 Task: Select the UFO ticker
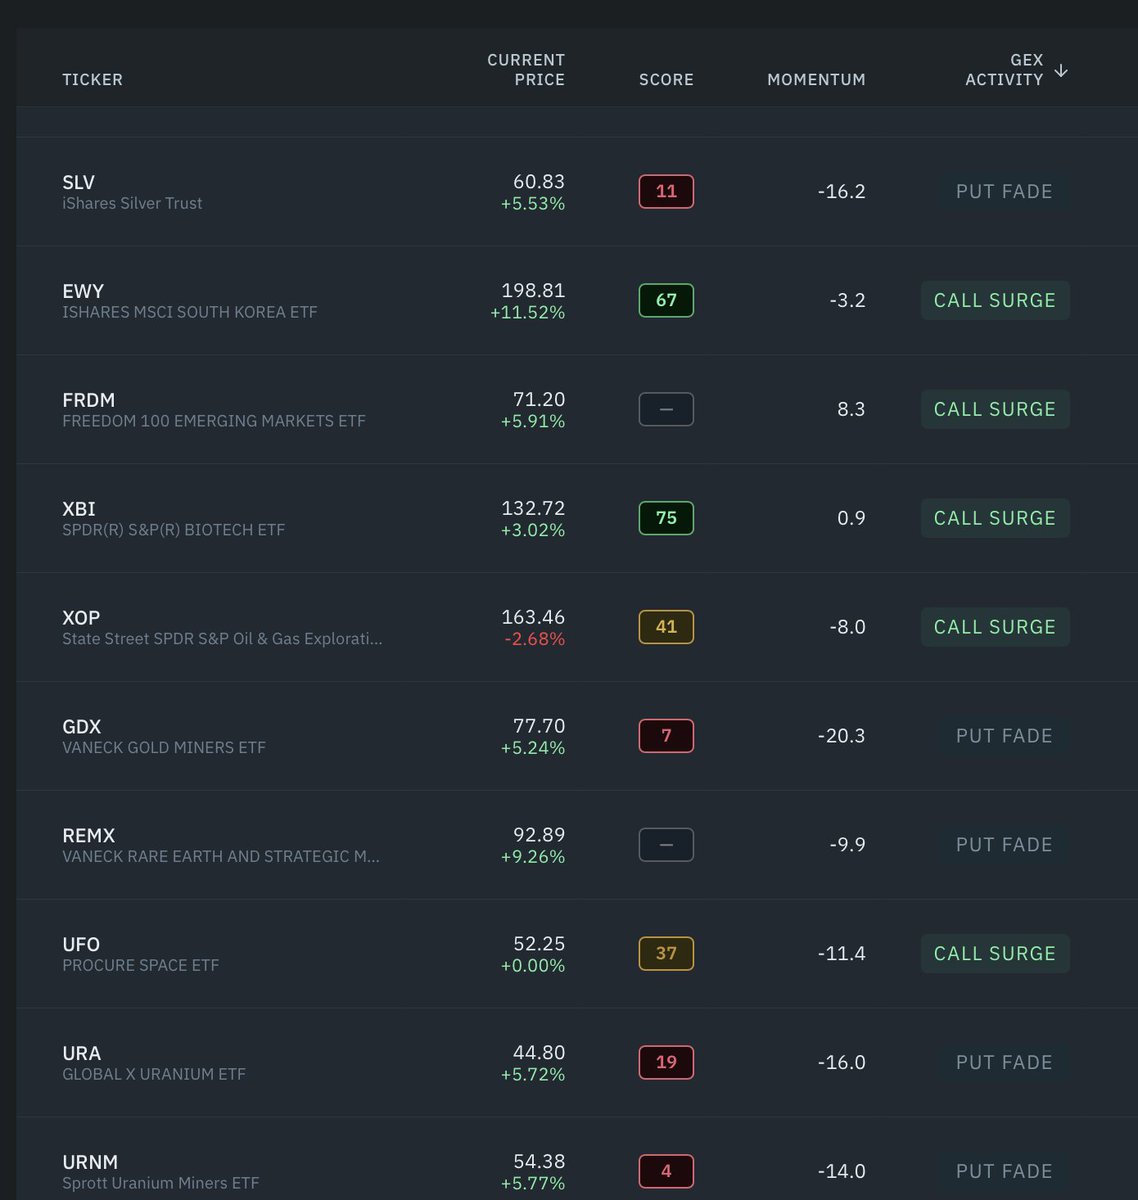pos(81,945)
